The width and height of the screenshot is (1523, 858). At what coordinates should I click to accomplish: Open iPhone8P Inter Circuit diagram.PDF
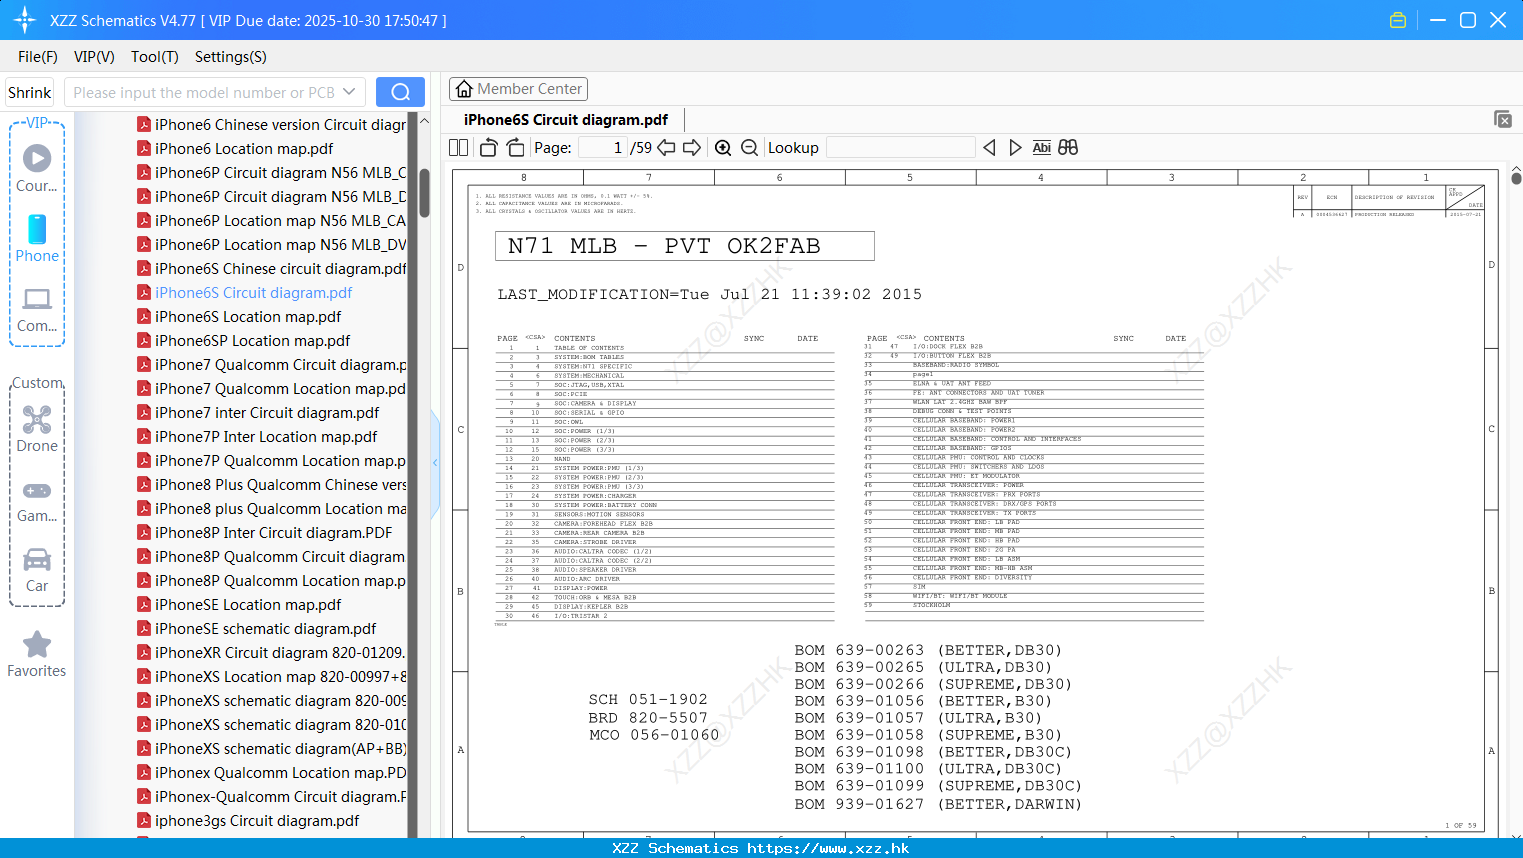(x=264, y=533)
